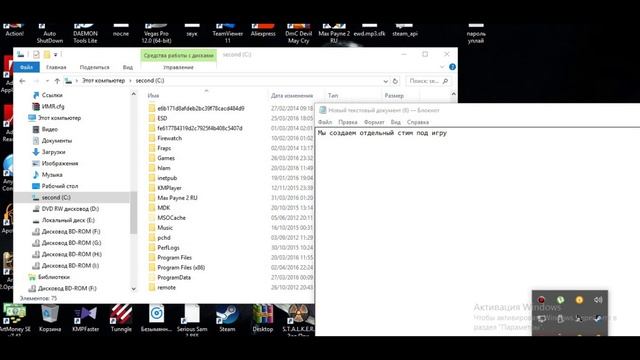The height and width of the screenshot is (360, 640).
Task: Click Этот компьютер in the address breadcrumb
Action: [104, 81]
